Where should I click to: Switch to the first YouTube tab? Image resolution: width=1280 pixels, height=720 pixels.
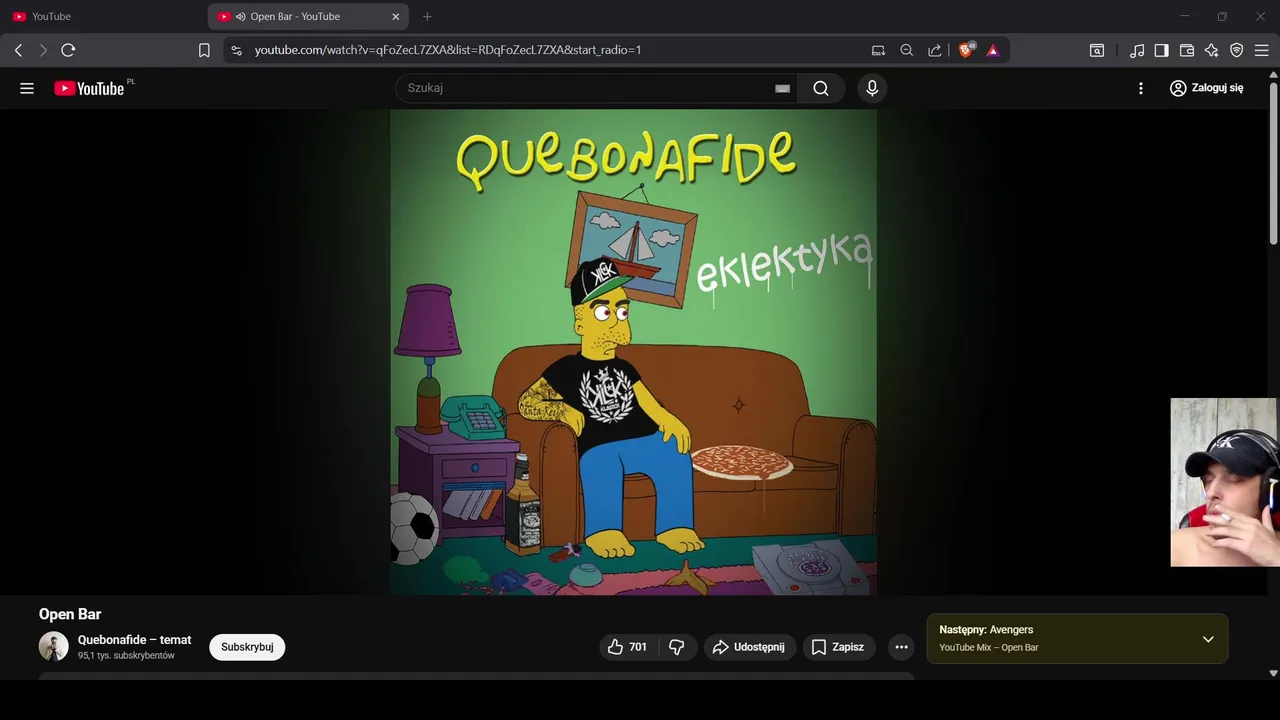point(104,17)
